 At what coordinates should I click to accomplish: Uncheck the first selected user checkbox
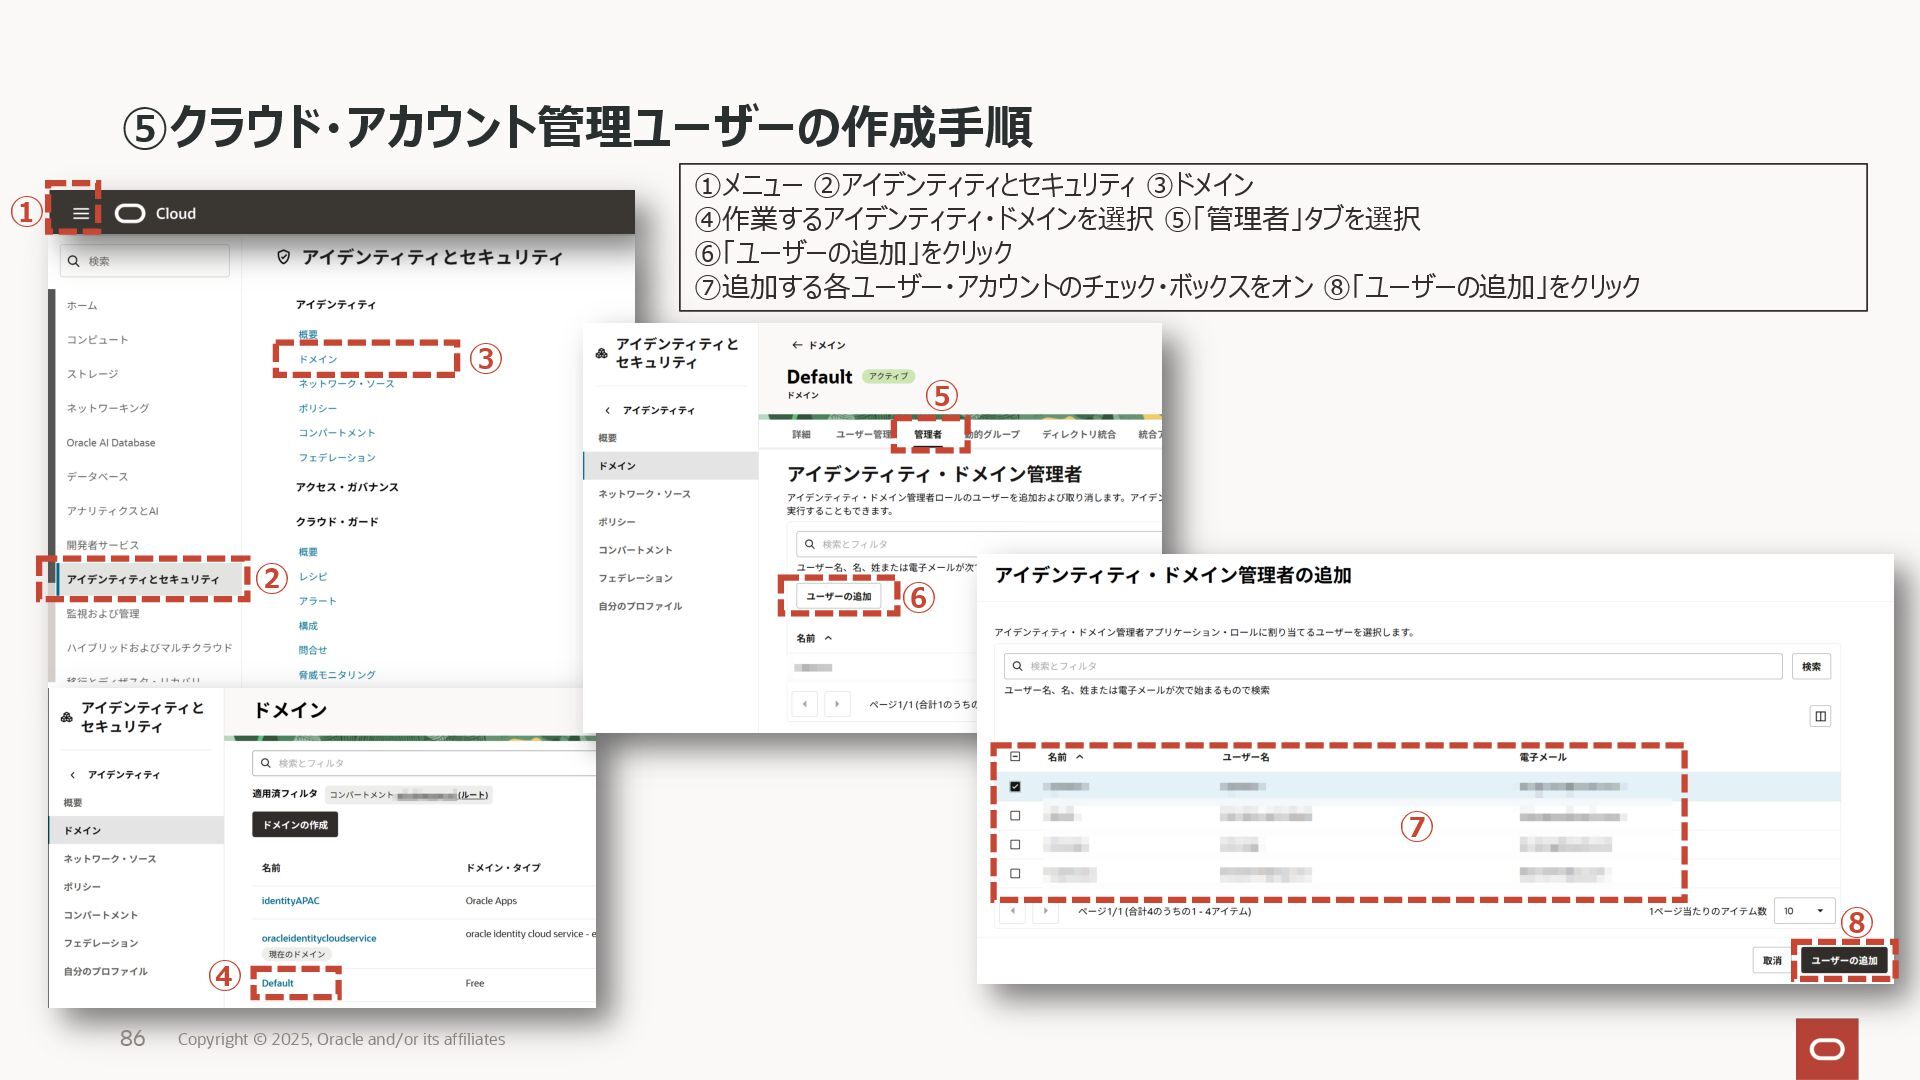click(1015, 787)
